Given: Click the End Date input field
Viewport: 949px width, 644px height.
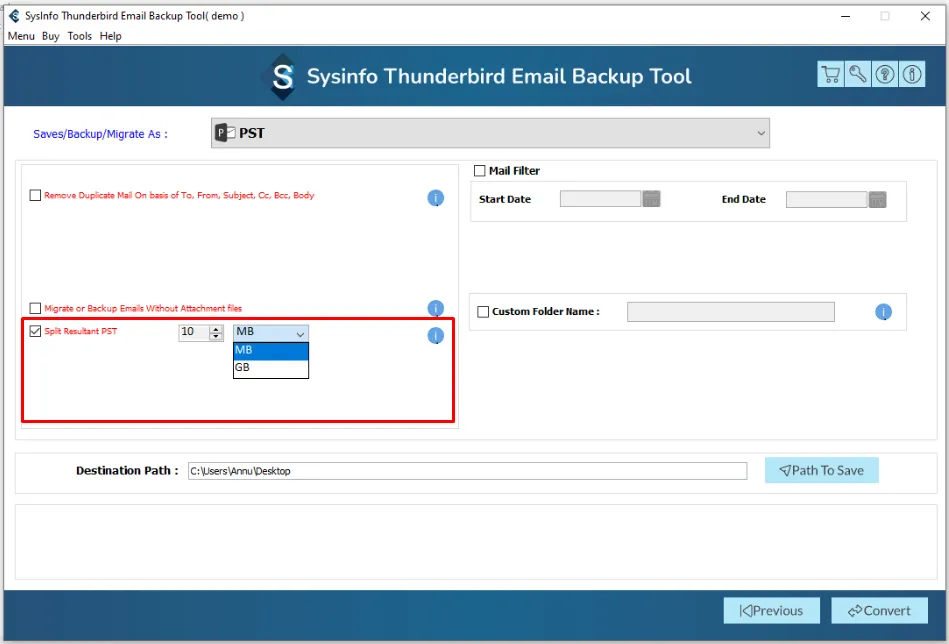Looking at the screenshot, I should point(826,199).
